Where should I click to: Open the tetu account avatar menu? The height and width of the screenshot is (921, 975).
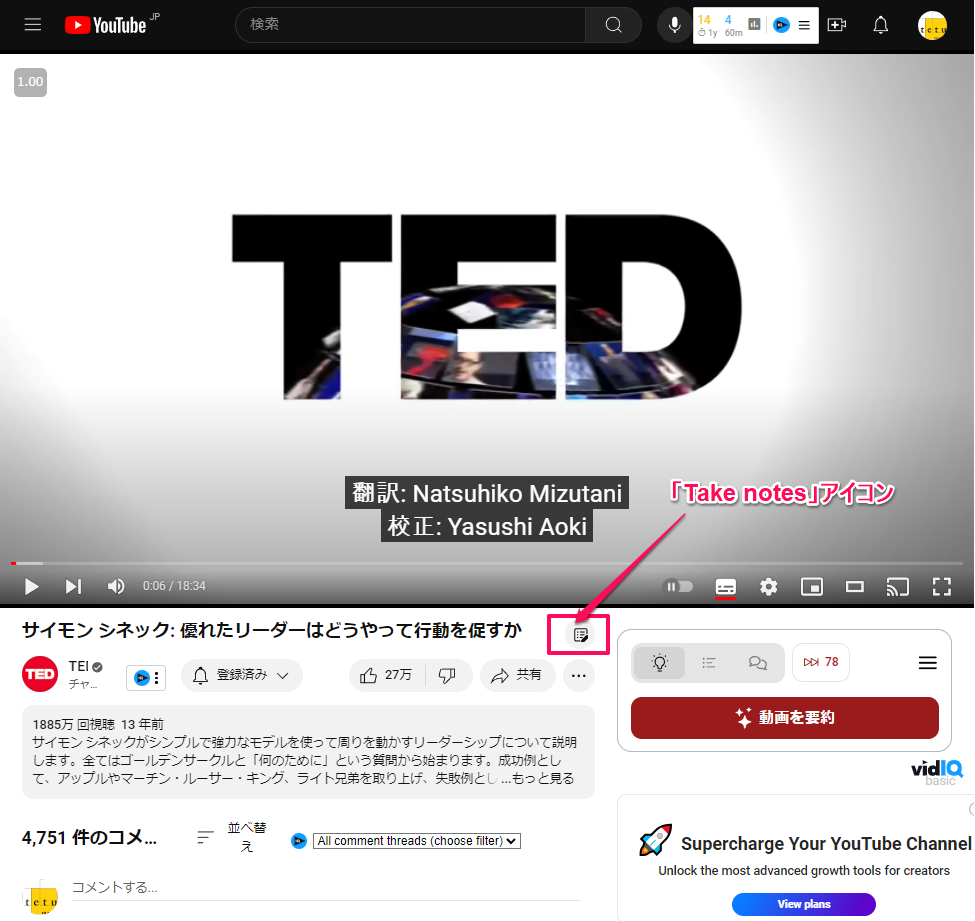click(932, 25)
